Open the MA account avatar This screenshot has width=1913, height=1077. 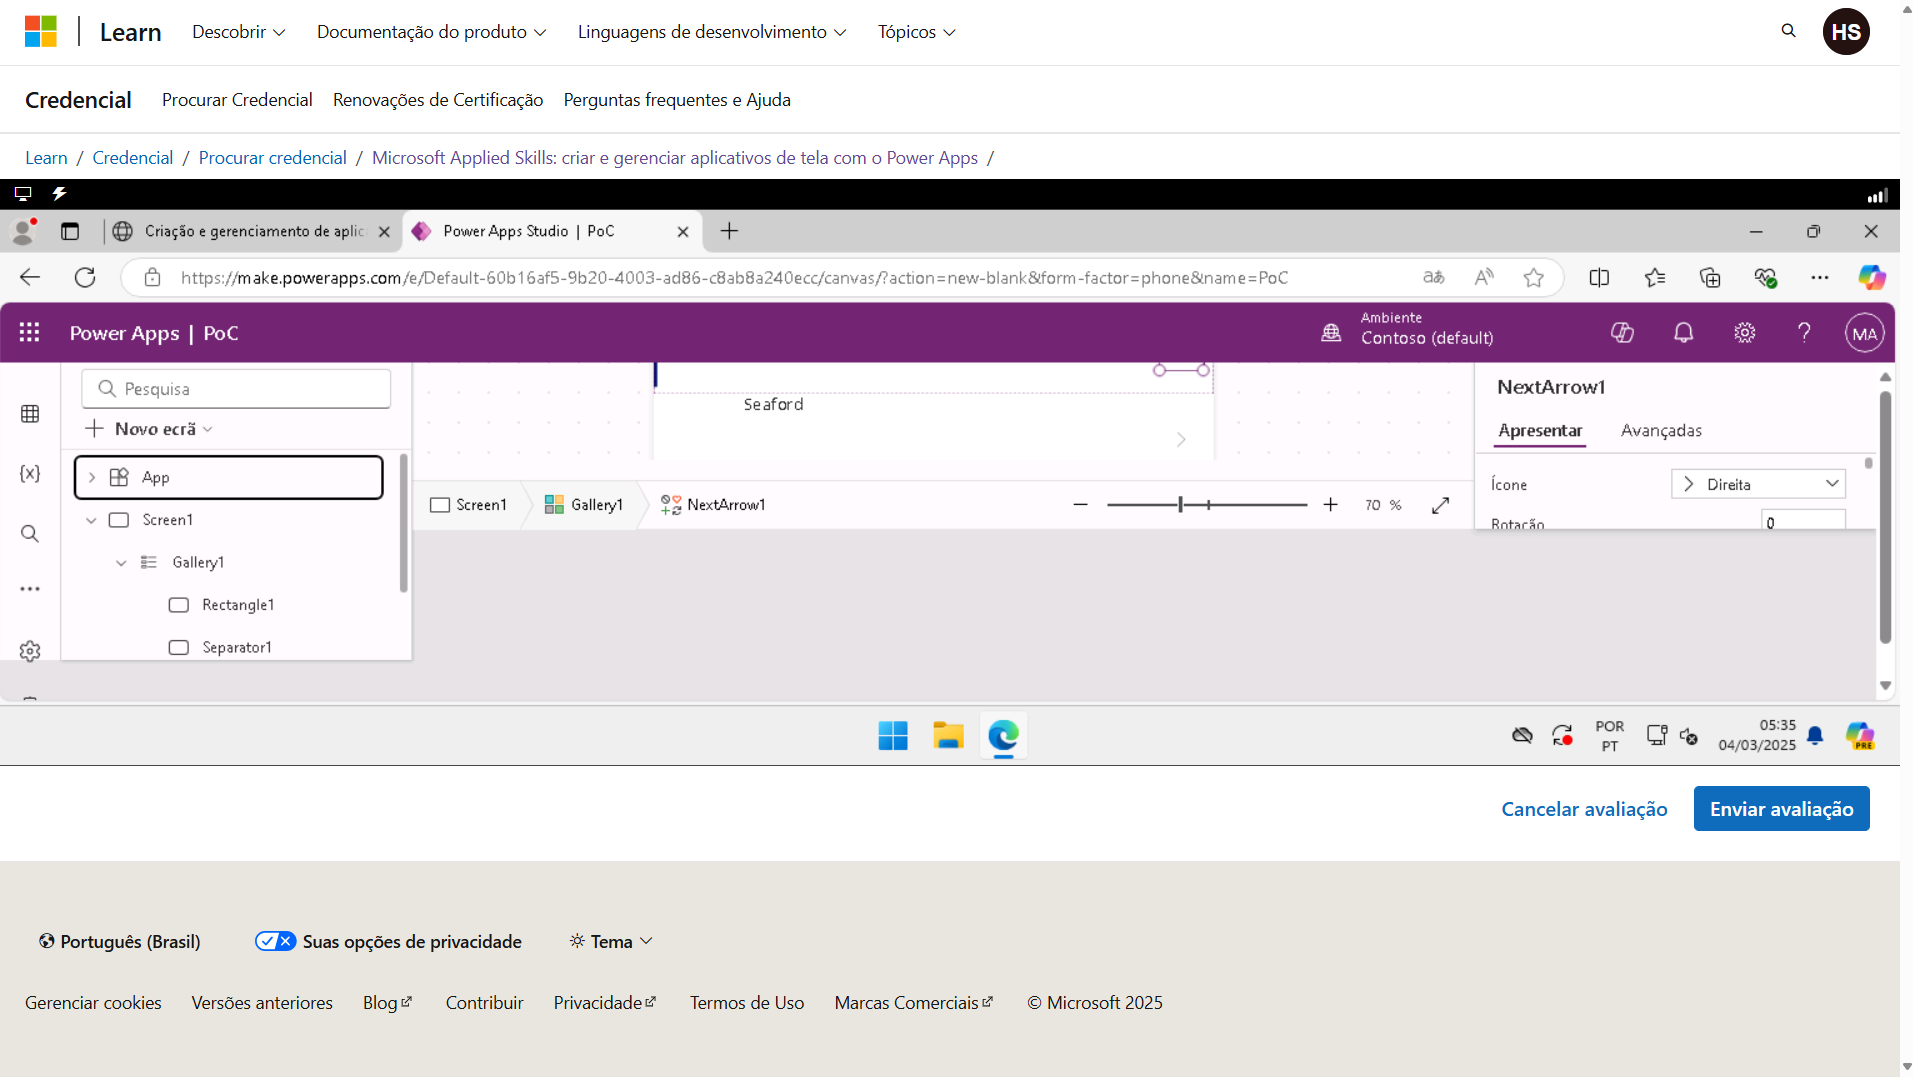coord(1864,334)
